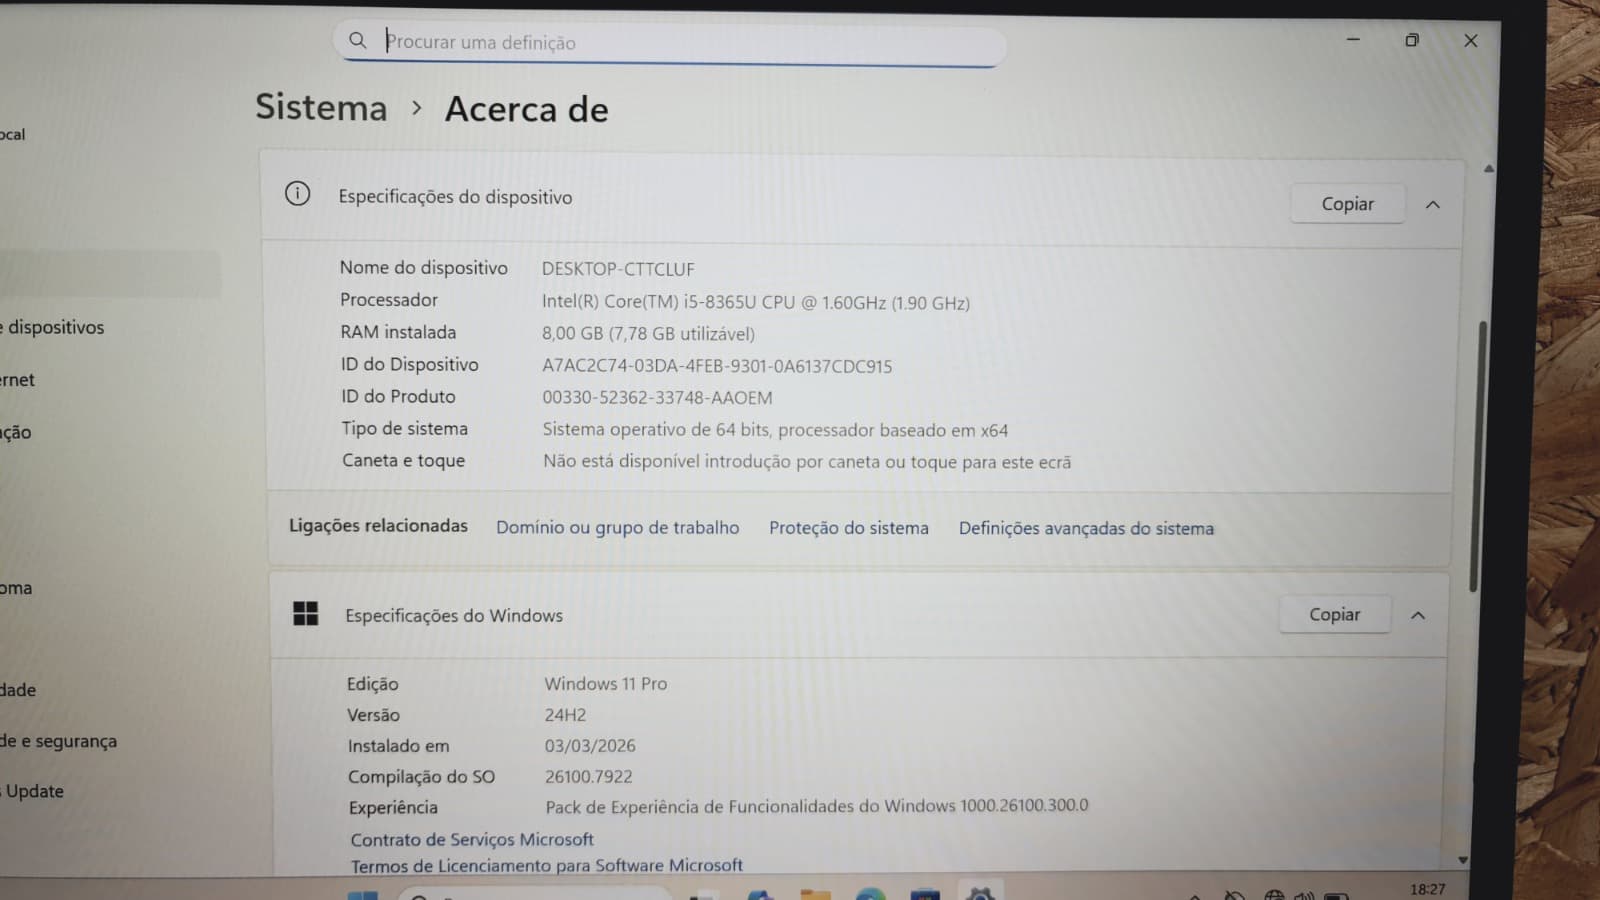This screenshot has height=900, width=1600.
Task: Copy the Windows specifications with Copiar
Action: 1334,614
